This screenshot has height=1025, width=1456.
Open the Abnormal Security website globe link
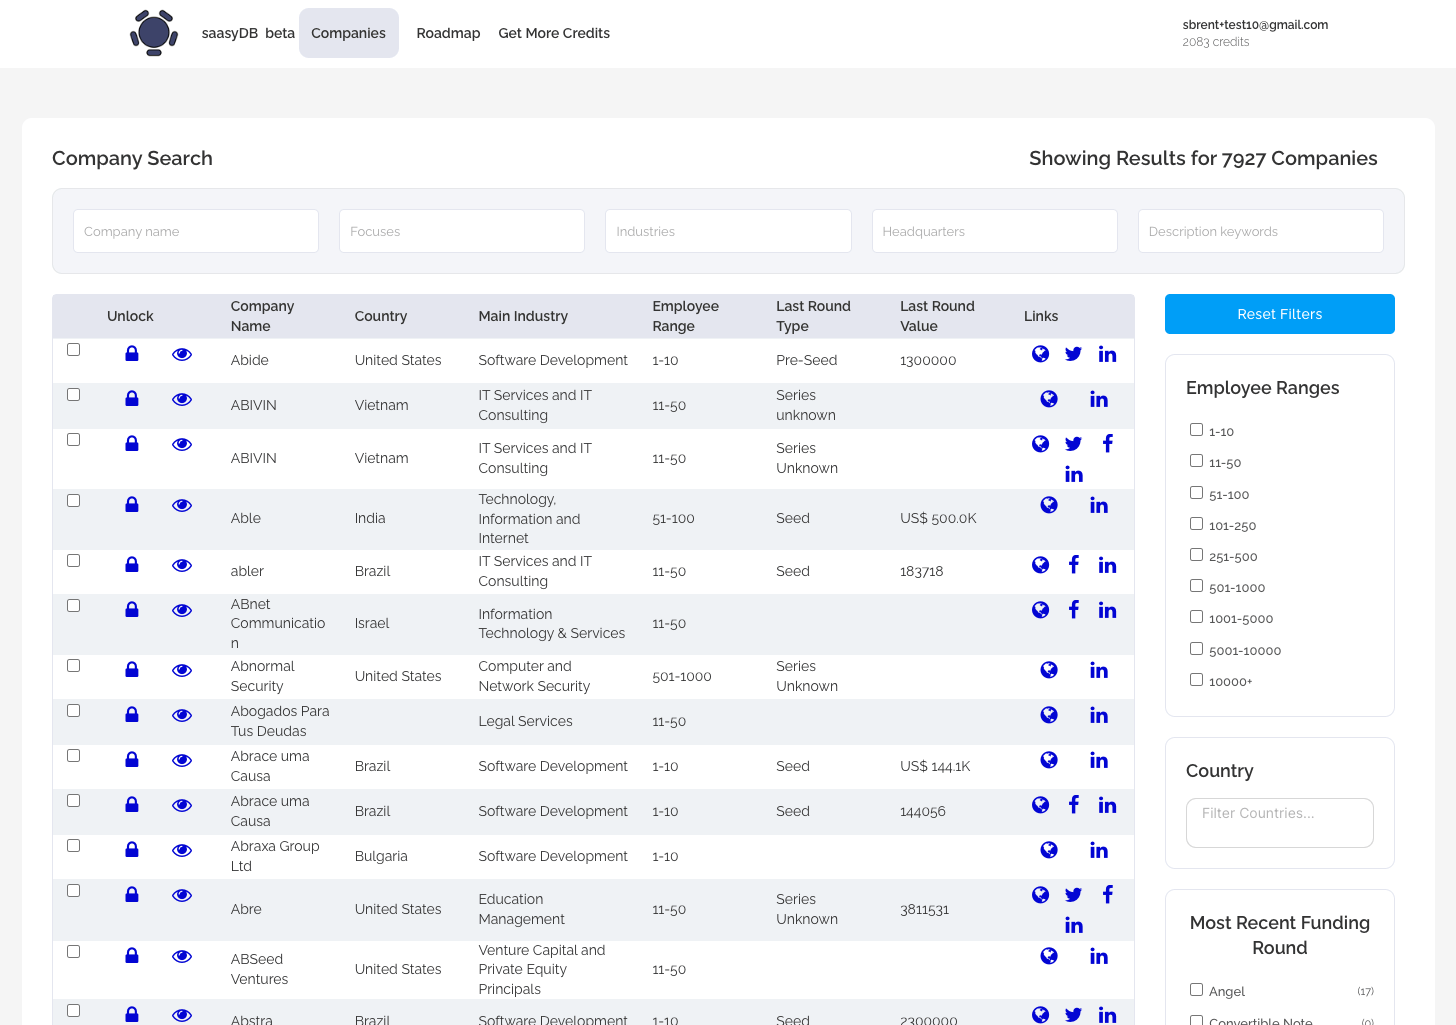(x=1049, y=670)
